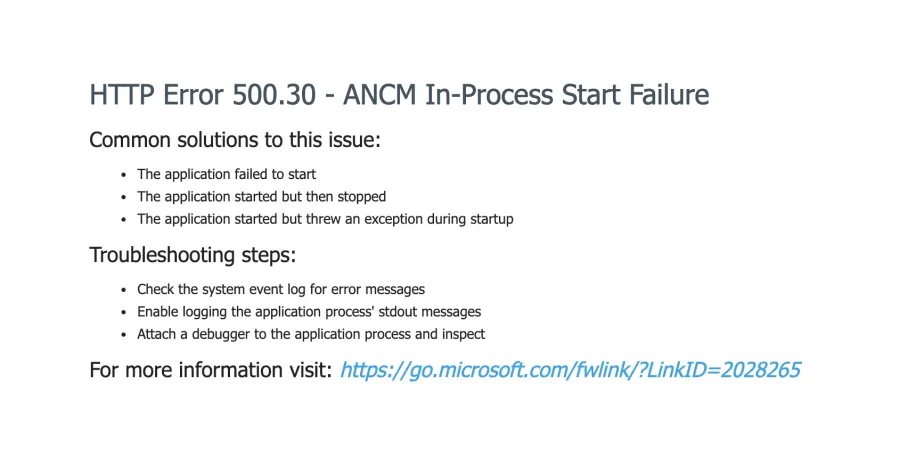Click the bullet before "threw an exception" line
Viewport: 900px width, 455px height.
(x=123, y=219)
